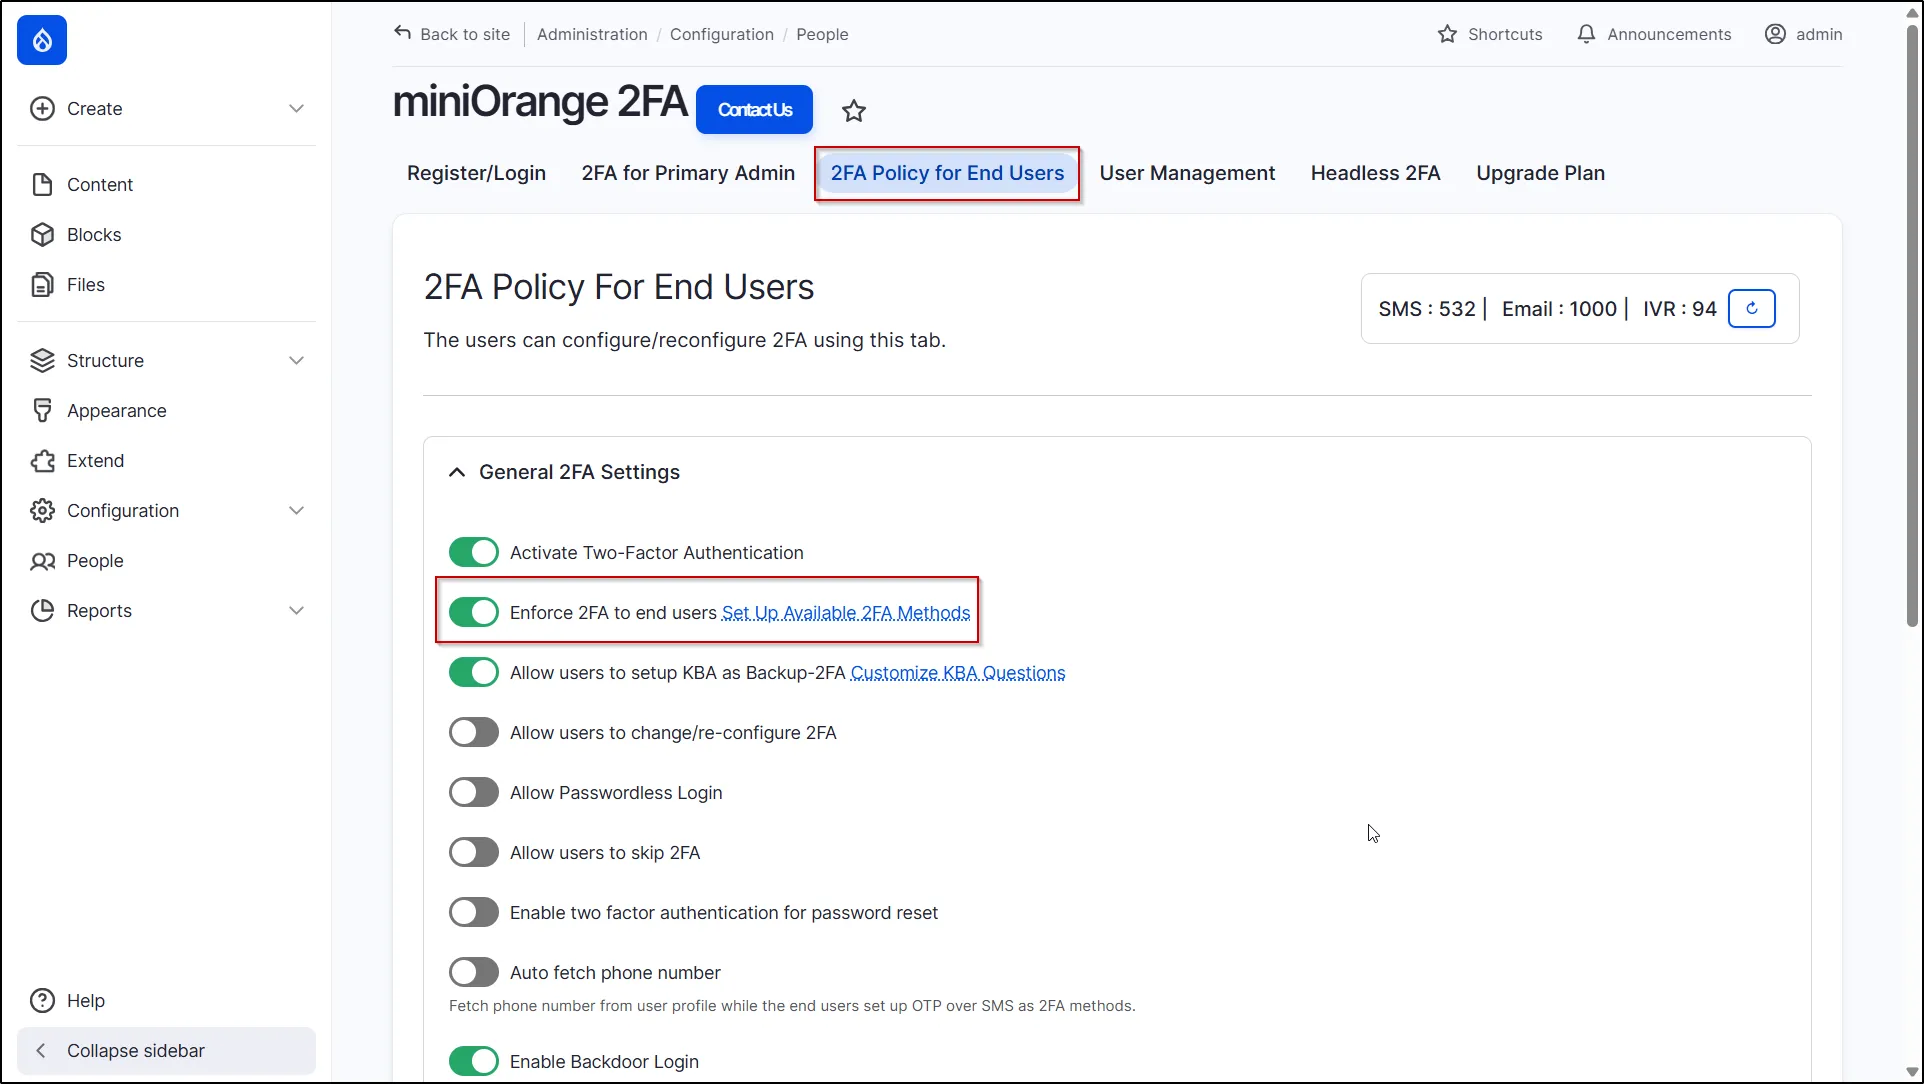1924x1084 pixels.
Task: Refresh the SMS, Email, IVR counts
Action: click(x=1751, y=309)
